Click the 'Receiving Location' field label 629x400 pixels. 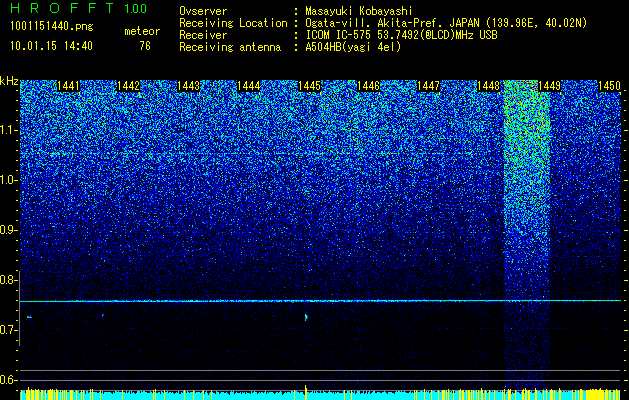[x=233, y=23]
